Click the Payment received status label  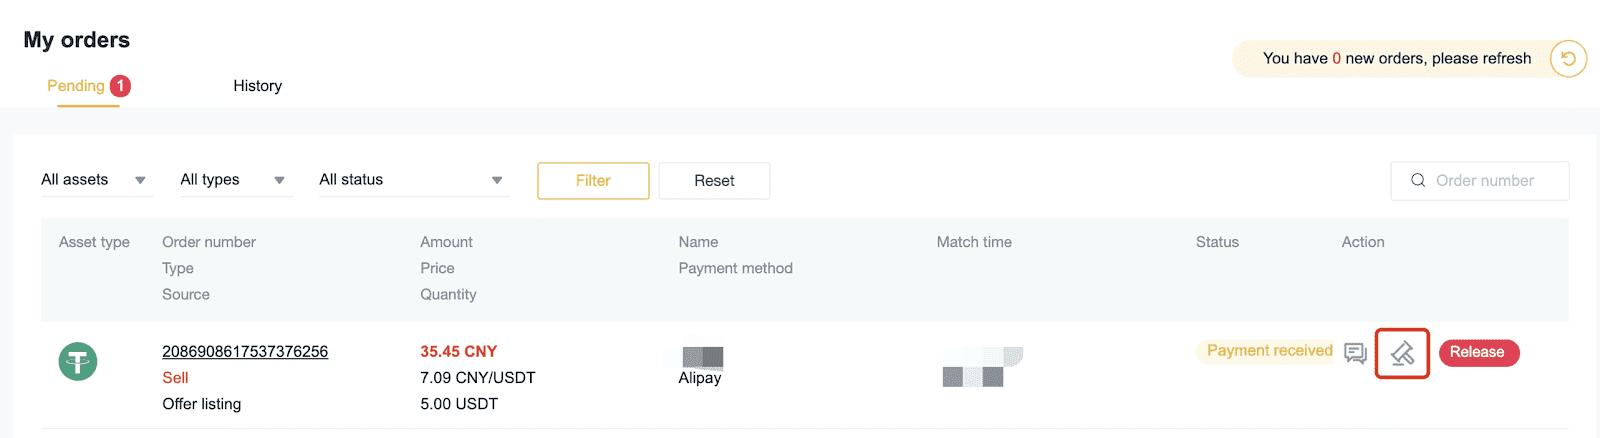(1268, 351)
